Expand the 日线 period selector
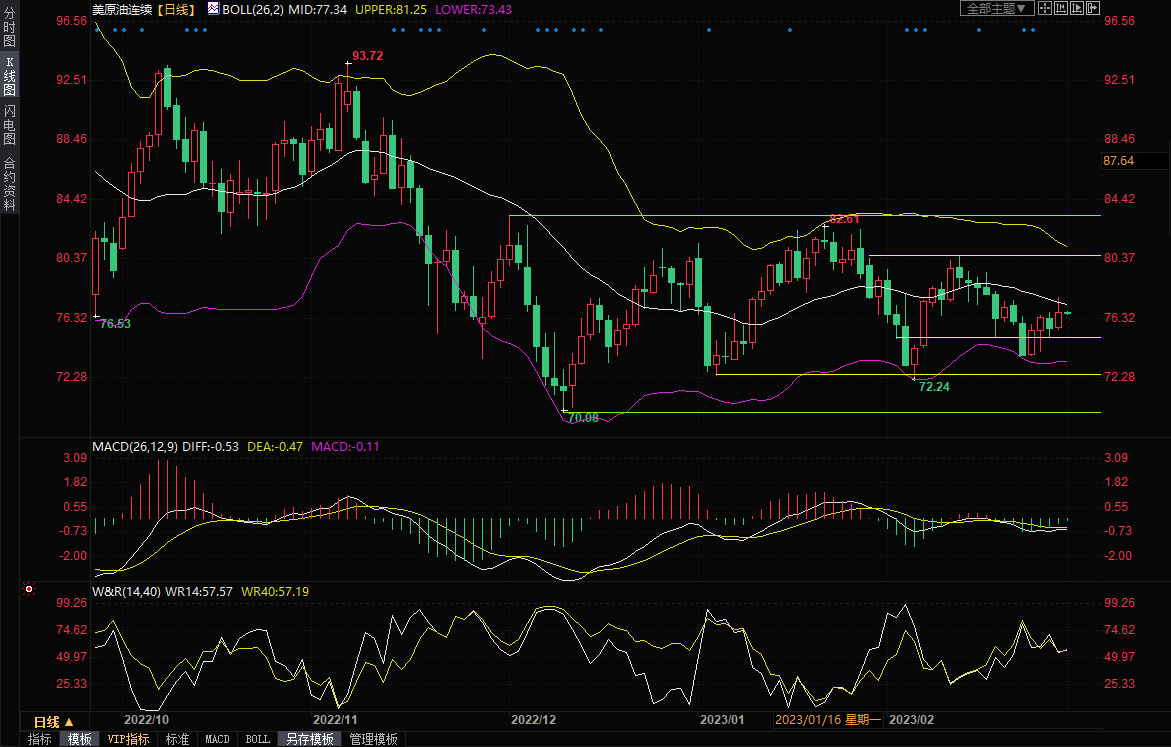Viewport: 1171px width, 747px height. pos(53,721)
